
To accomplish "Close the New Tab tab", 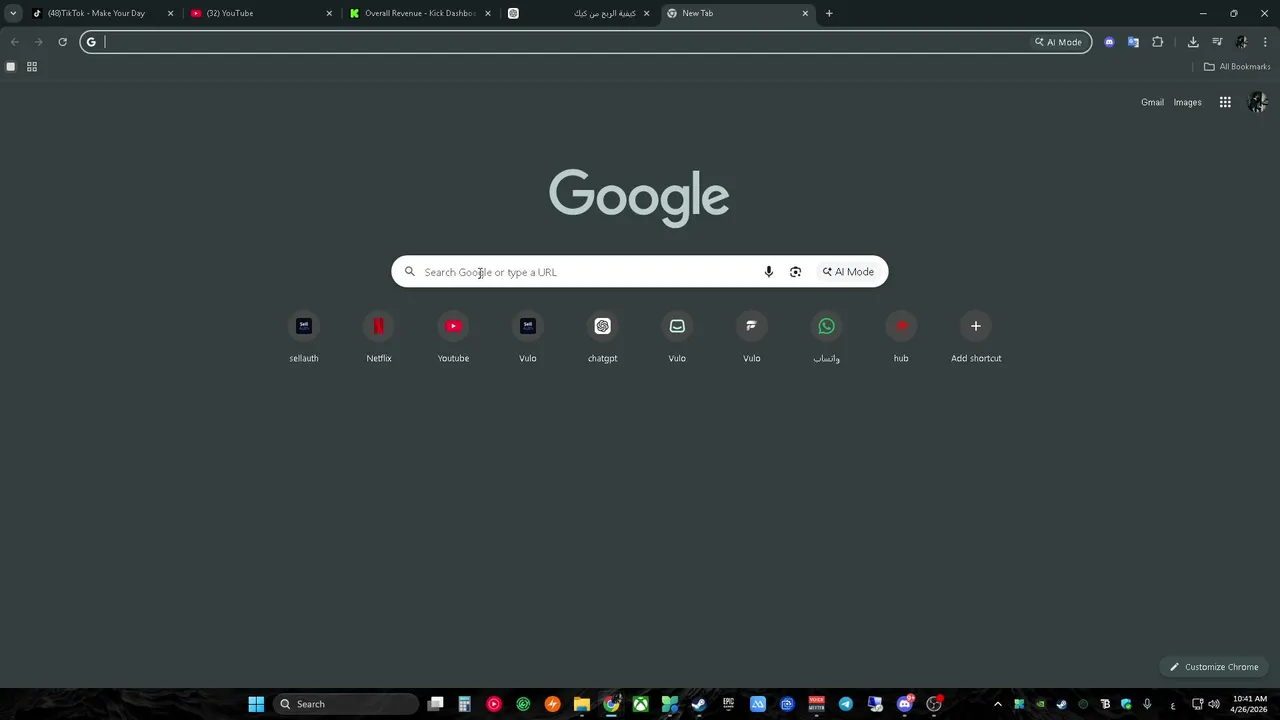I will [x=805, y=13].
